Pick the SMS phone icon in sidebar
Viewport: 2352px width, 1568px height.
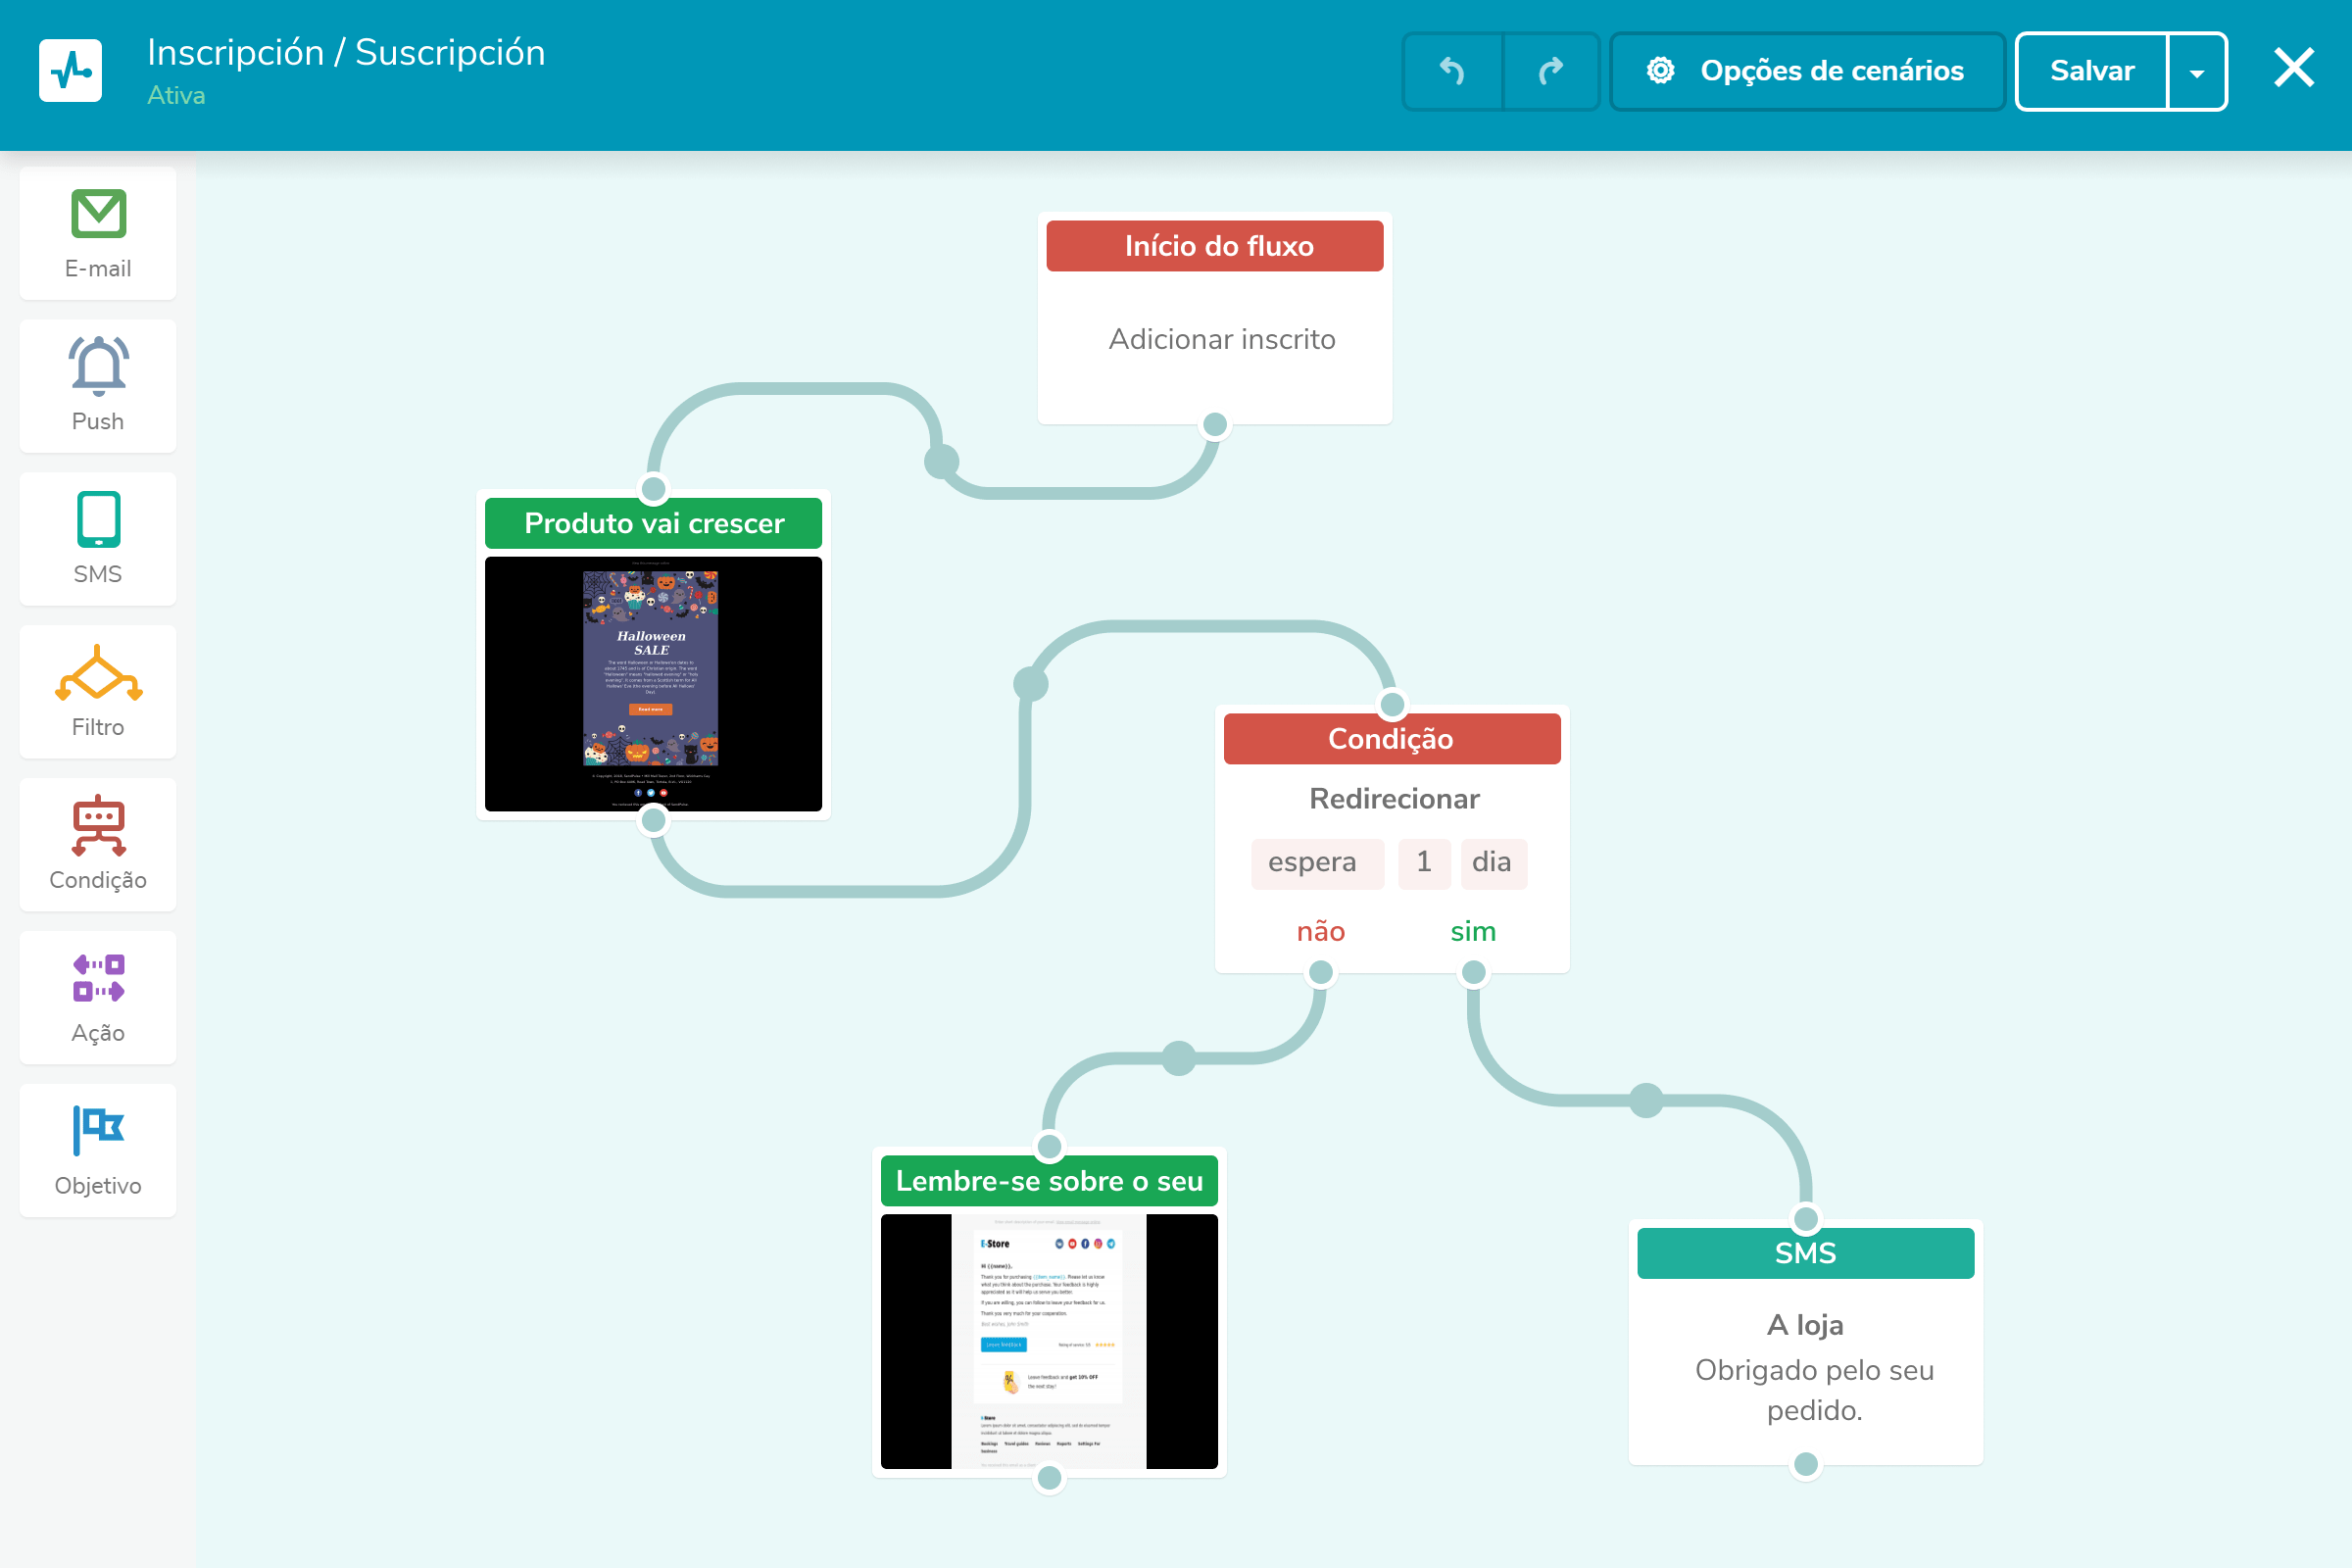[98, 519]
